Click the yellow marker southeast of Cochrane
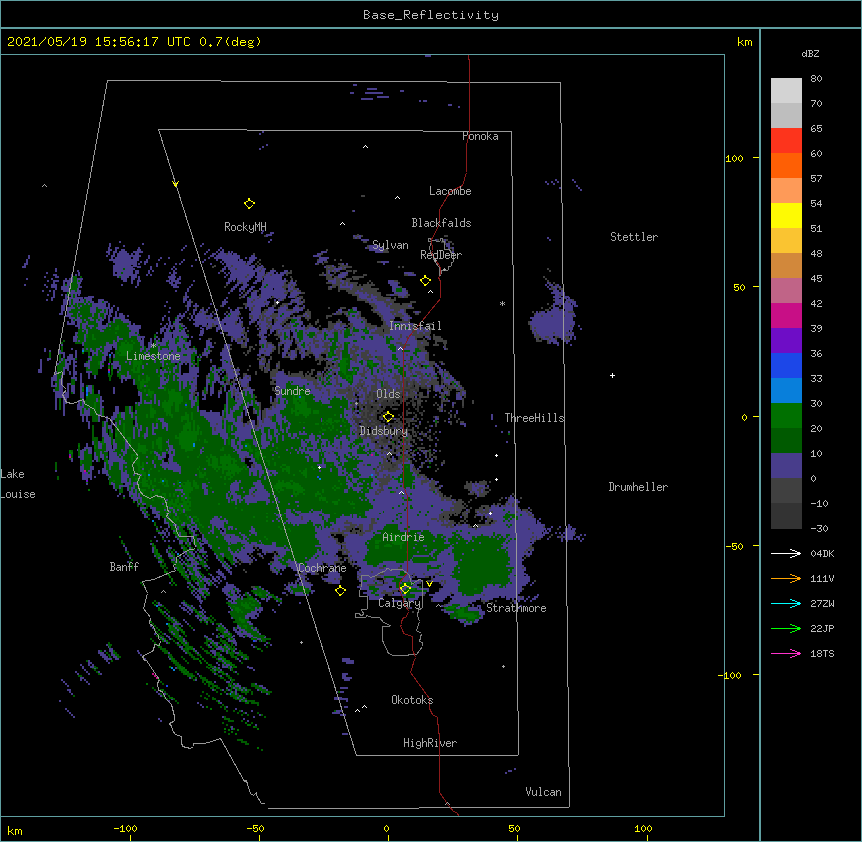Image resolution: width=862 pixels, height=842 pixels. pyautogui.click(x=340, y=591)
